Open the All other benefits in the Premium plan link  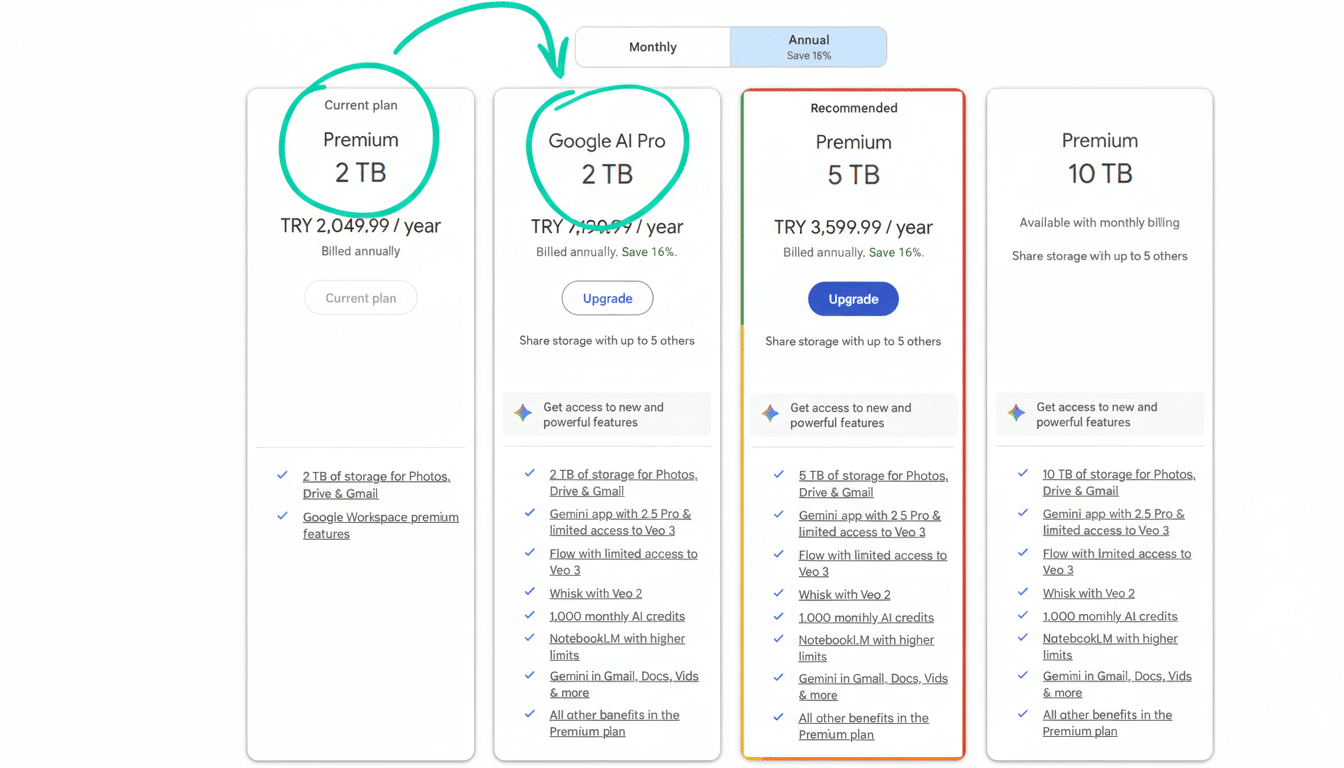pyautogui.click(x=614, y=723)
